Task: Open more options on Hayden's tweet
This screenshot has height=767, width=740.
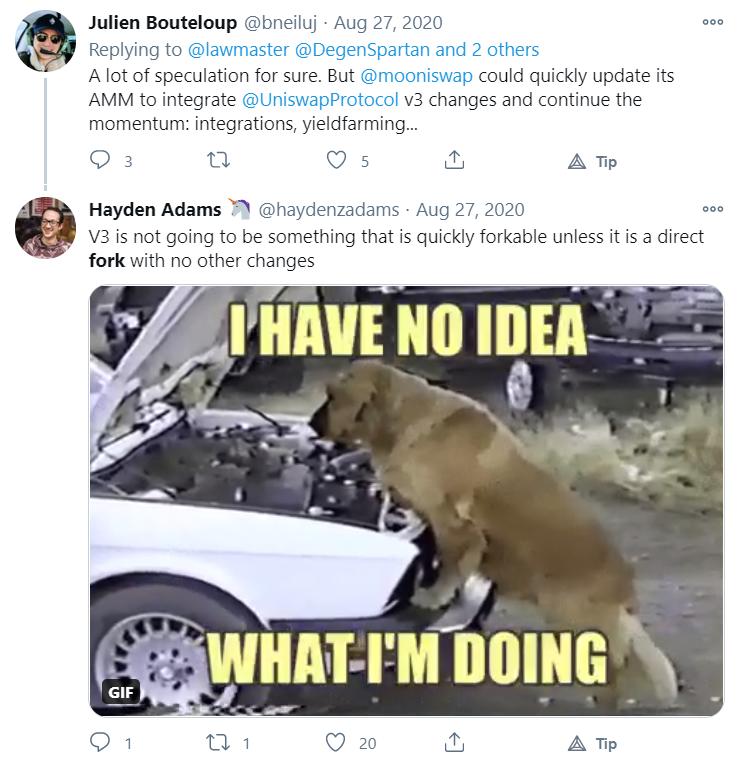Action: coord(712,209)
